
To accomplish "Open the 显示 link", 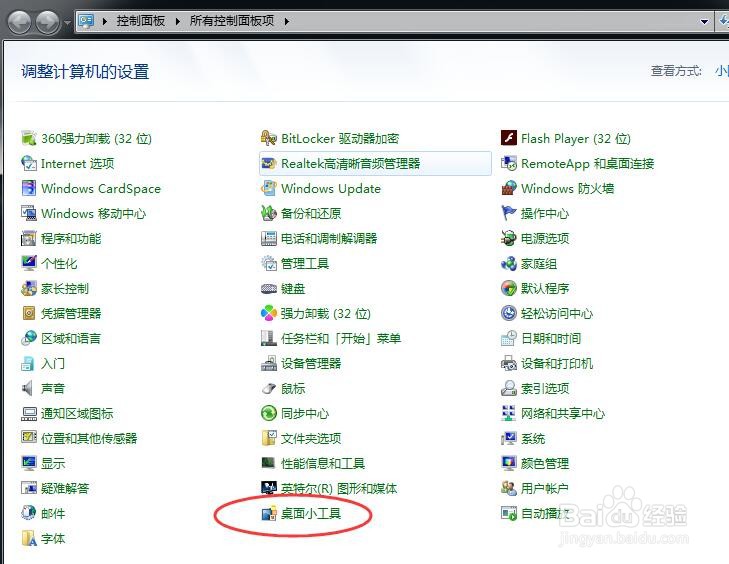I will [x=53, y=464].
